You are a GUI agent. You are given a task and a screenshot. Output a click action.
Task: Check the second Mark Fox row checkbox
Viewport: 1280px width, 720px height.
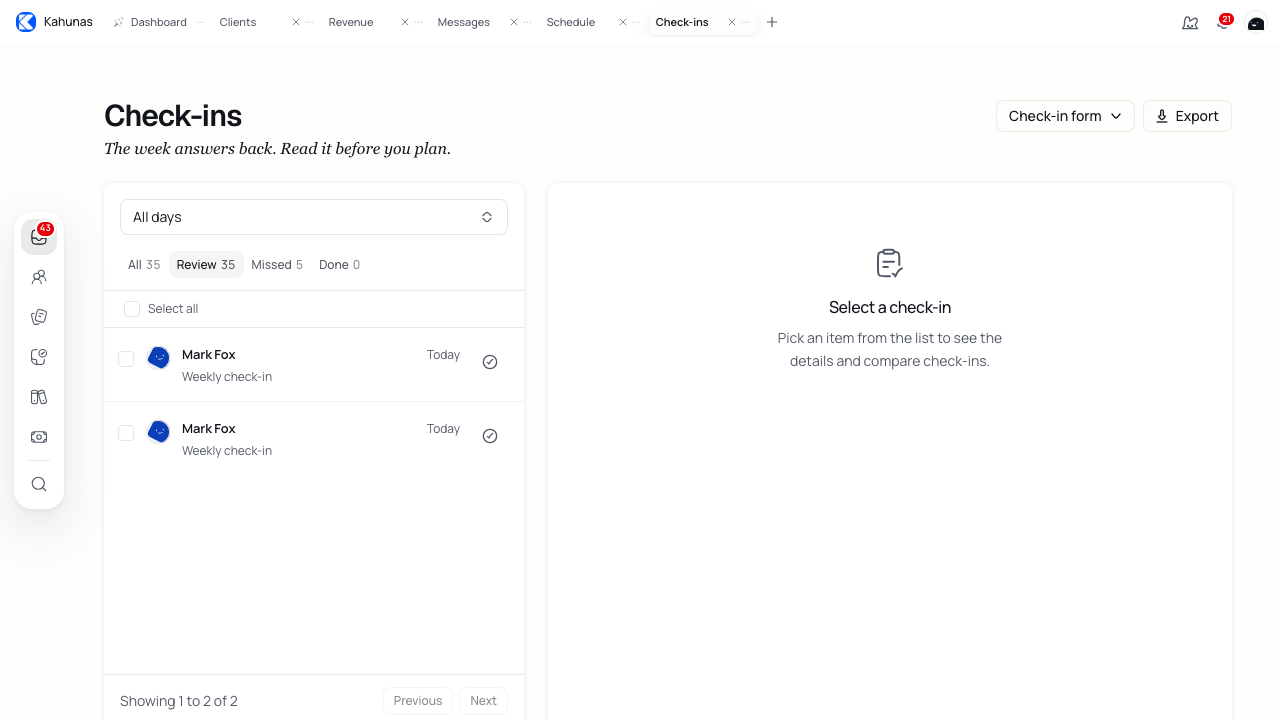126,433
